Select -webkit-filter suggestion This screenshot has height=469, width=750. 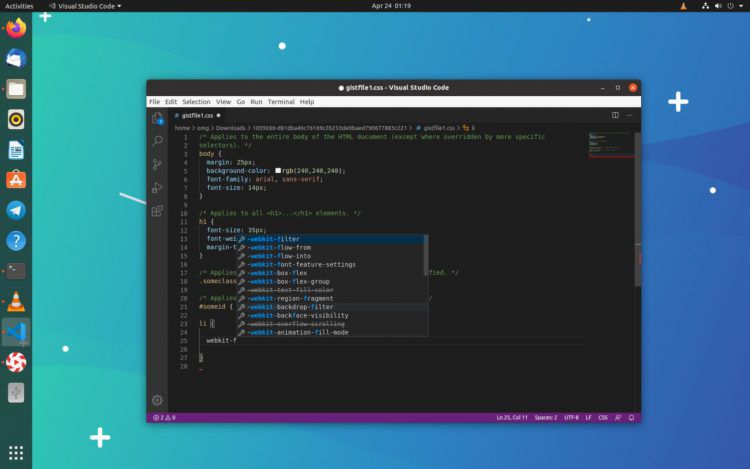[330, 239]
